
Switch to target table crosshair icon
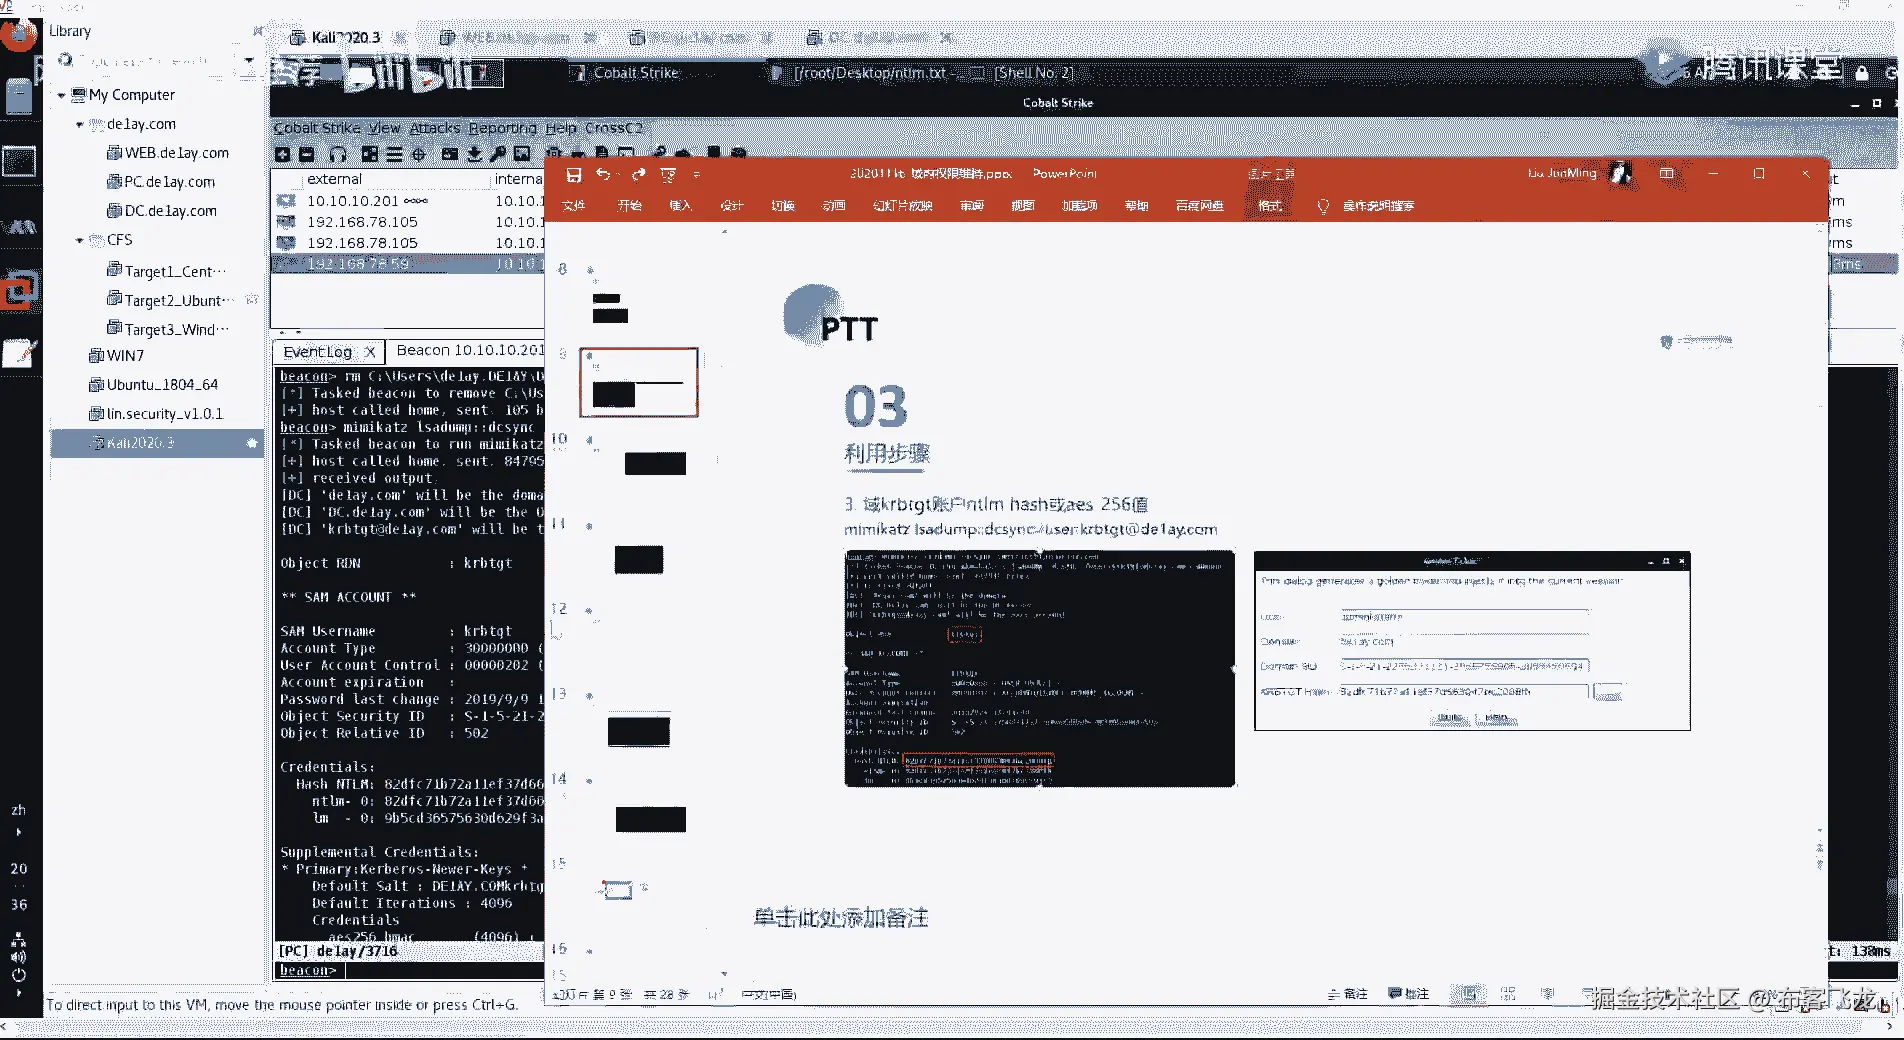(x=419, y=154)
